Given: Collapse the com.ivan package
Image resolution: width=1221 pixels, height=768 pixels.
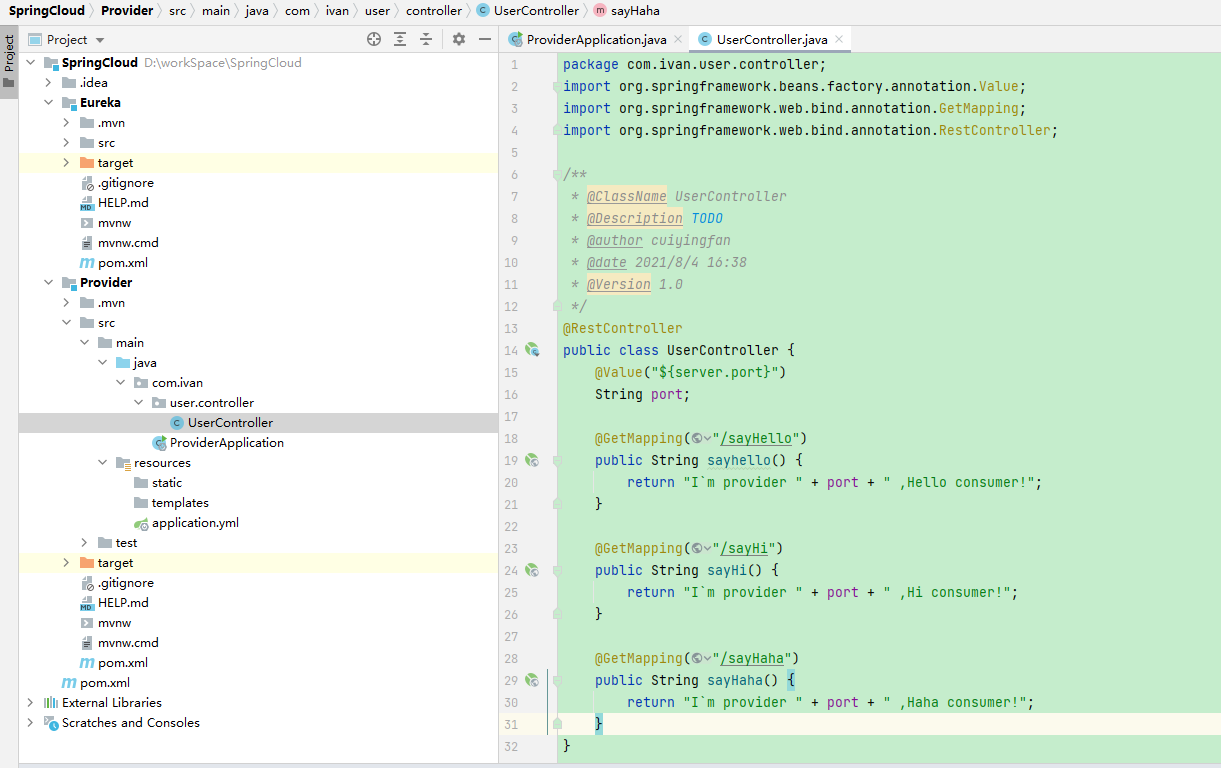Looking at the screenshot, I should pyautogui.click(x=121, y=382).
